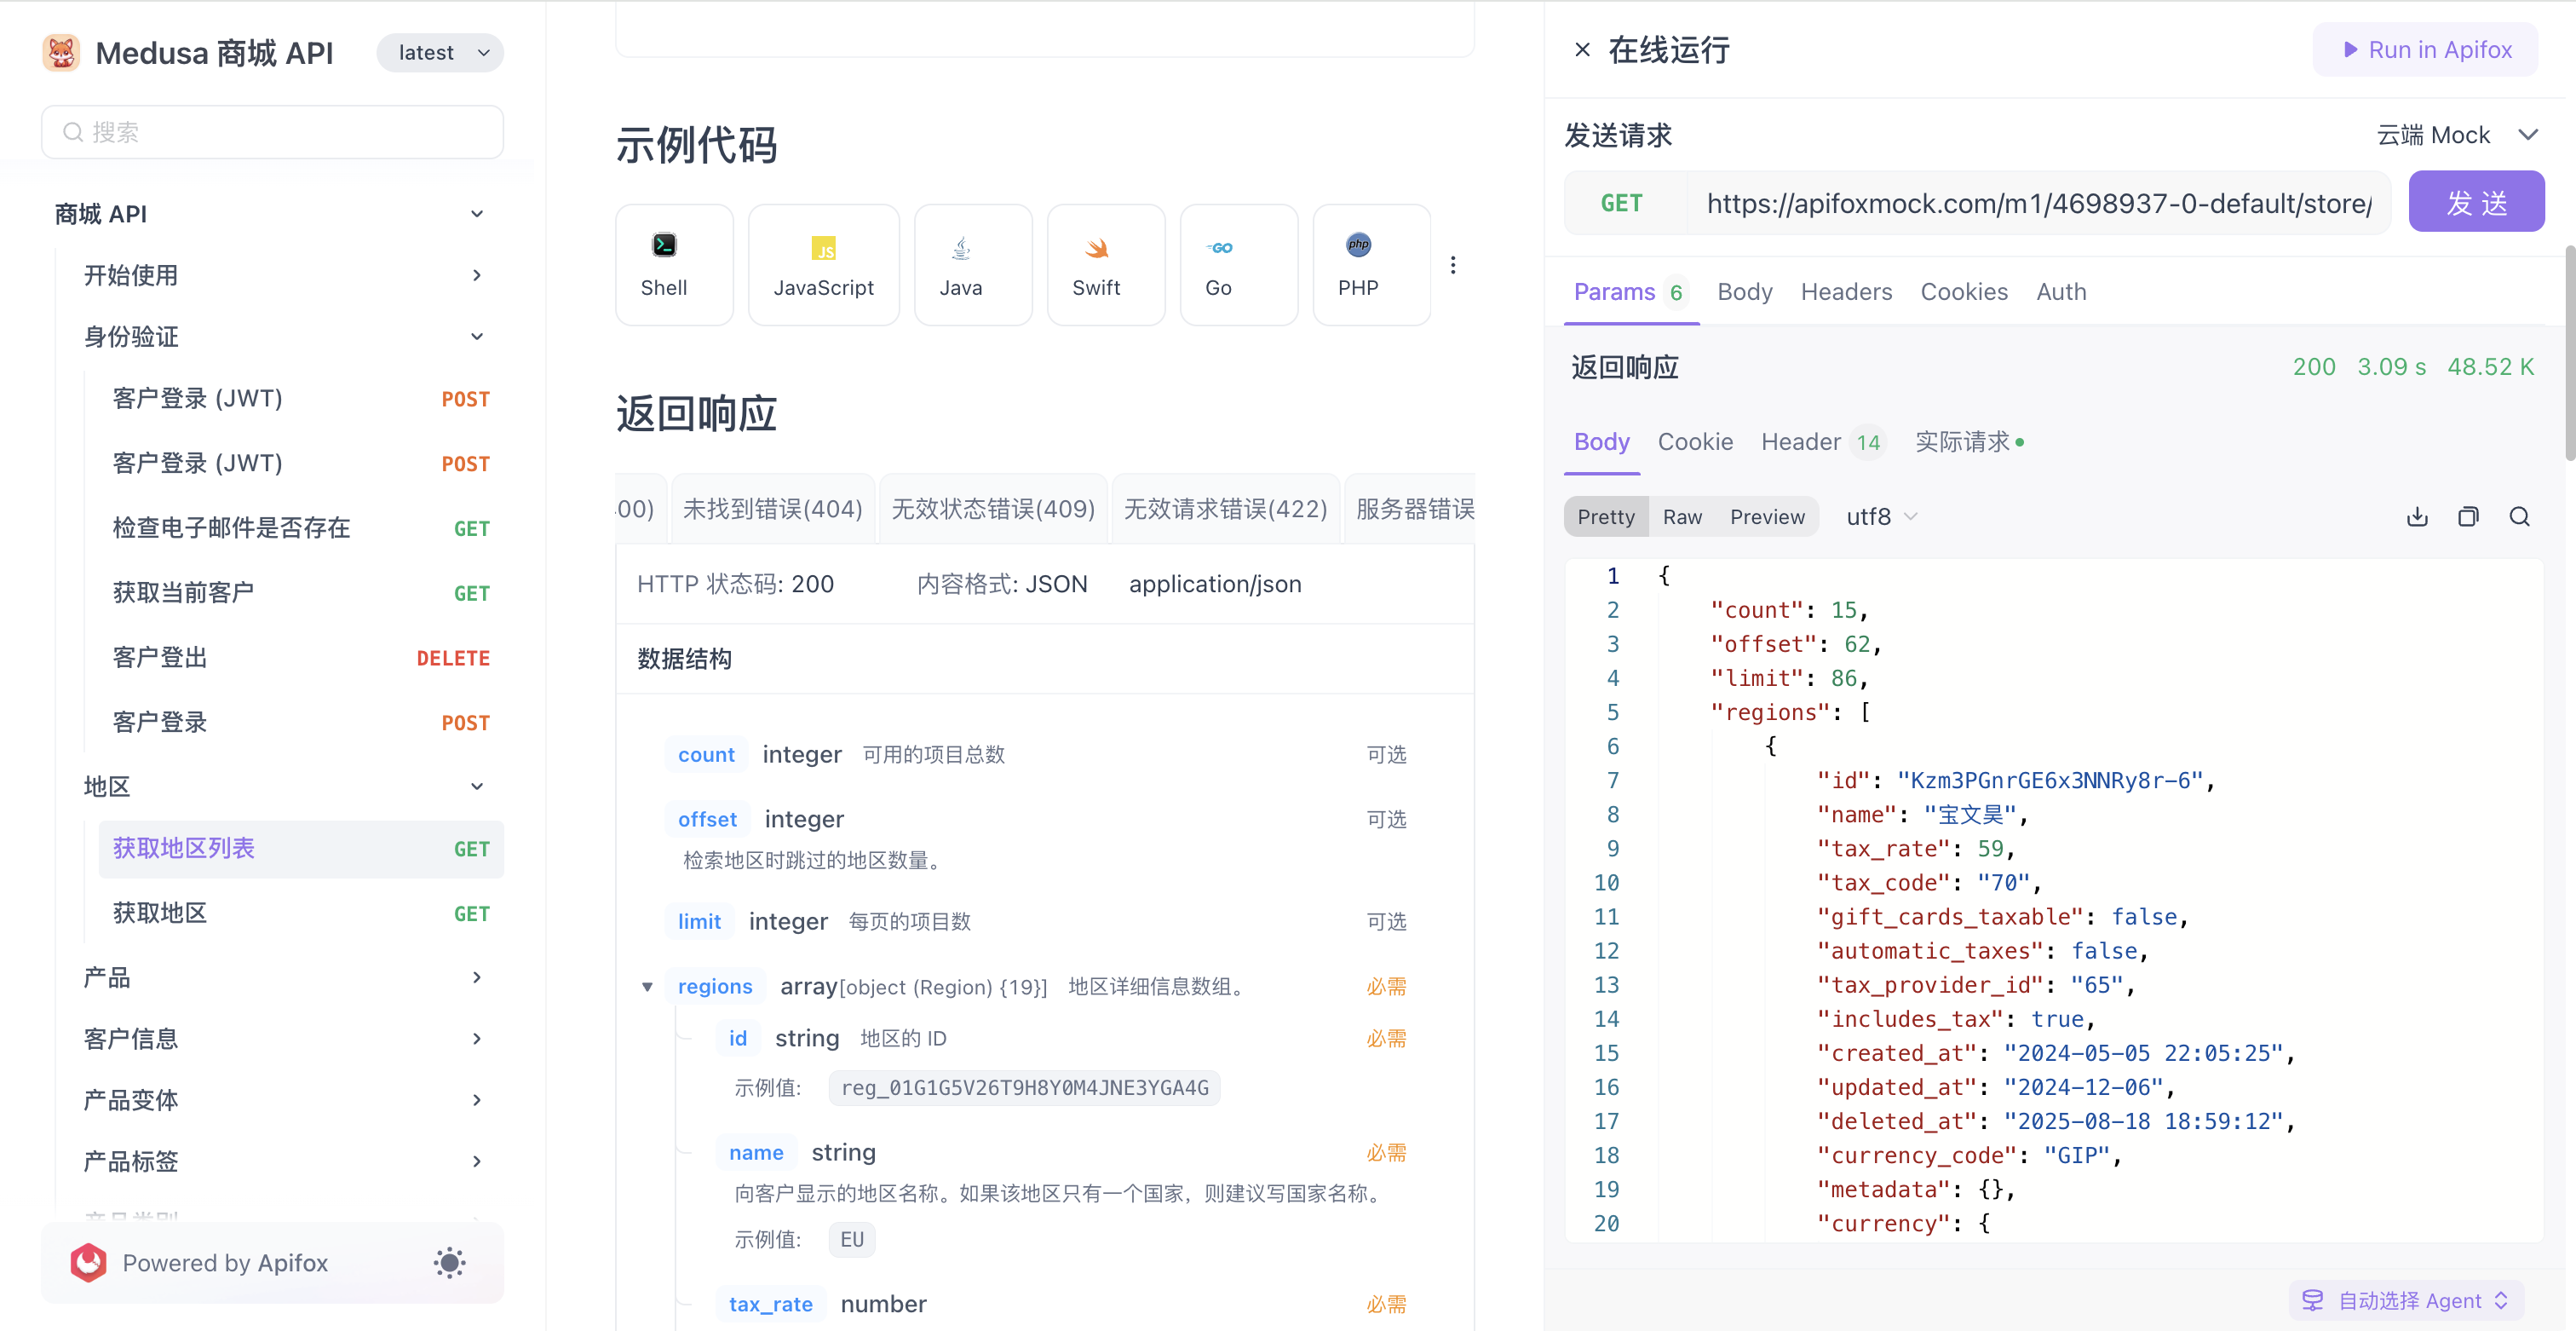2576x1331 pixels.
Task: Choose the Swift code sample icon
Action: tap(1096, 248)
